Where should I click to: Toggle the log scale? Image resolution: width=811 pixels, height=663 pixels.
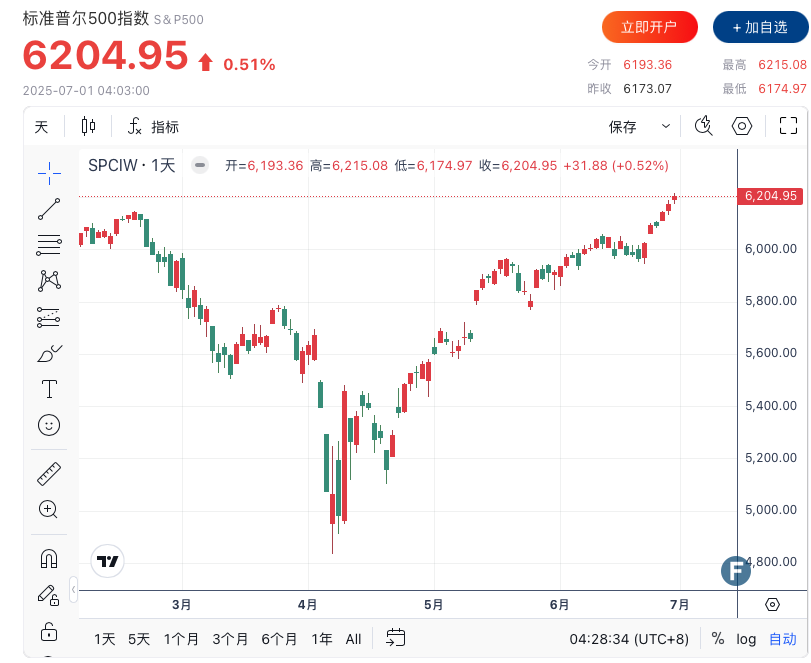tap(747, 639)
